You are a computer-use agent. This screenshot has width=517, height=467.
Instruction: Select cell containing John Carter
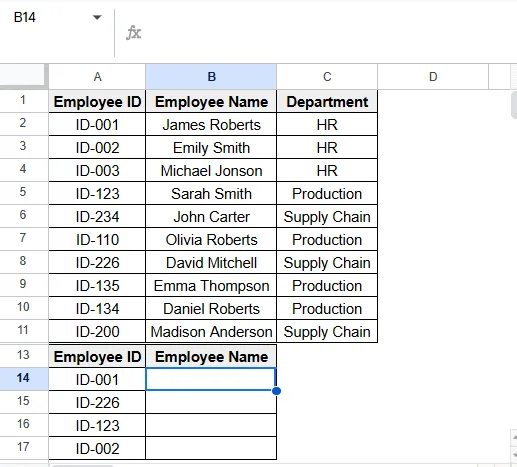[x=211, y=216]
